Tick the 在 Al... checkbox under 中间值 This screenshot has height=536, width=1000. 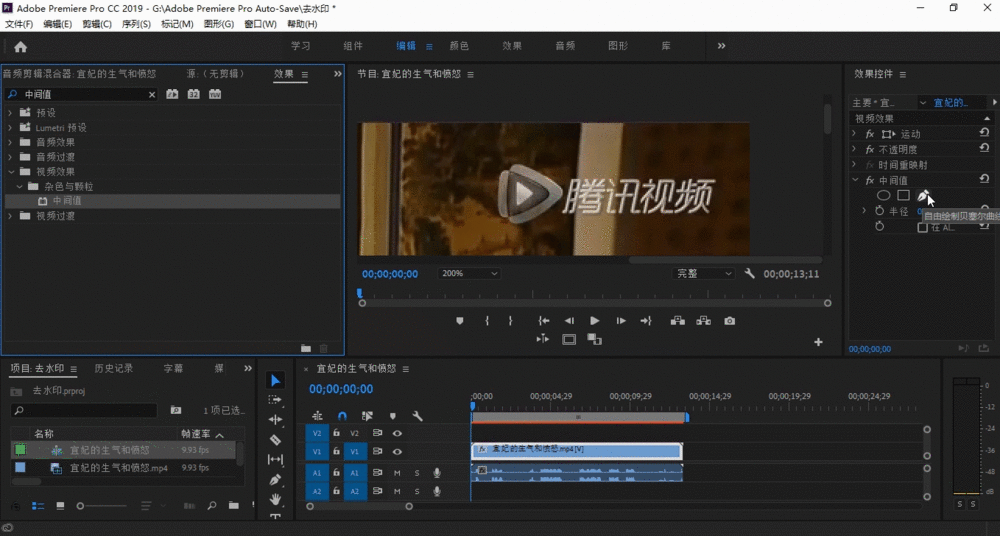coord(922,228)
